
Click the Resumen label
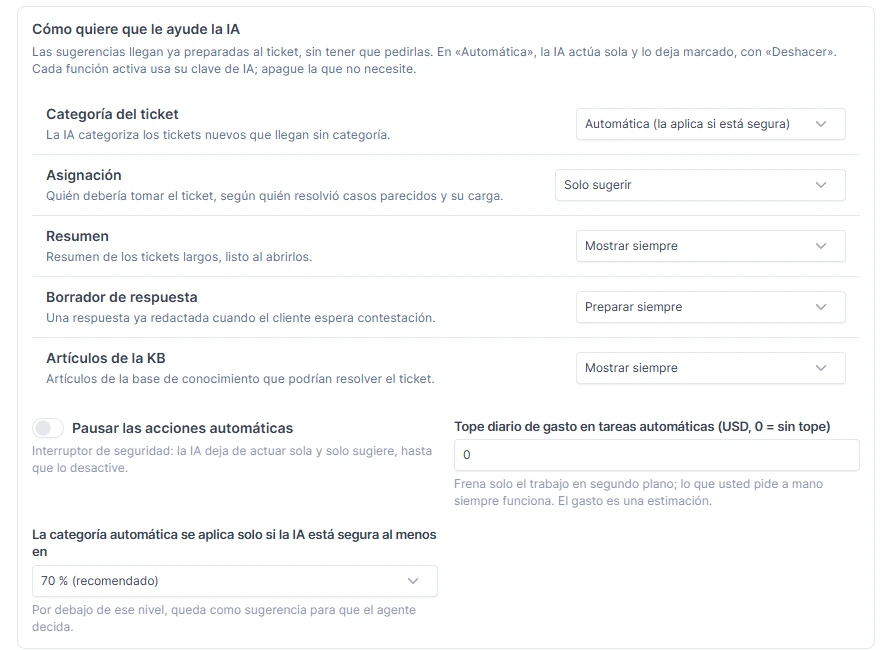click(x=77, y=236)
